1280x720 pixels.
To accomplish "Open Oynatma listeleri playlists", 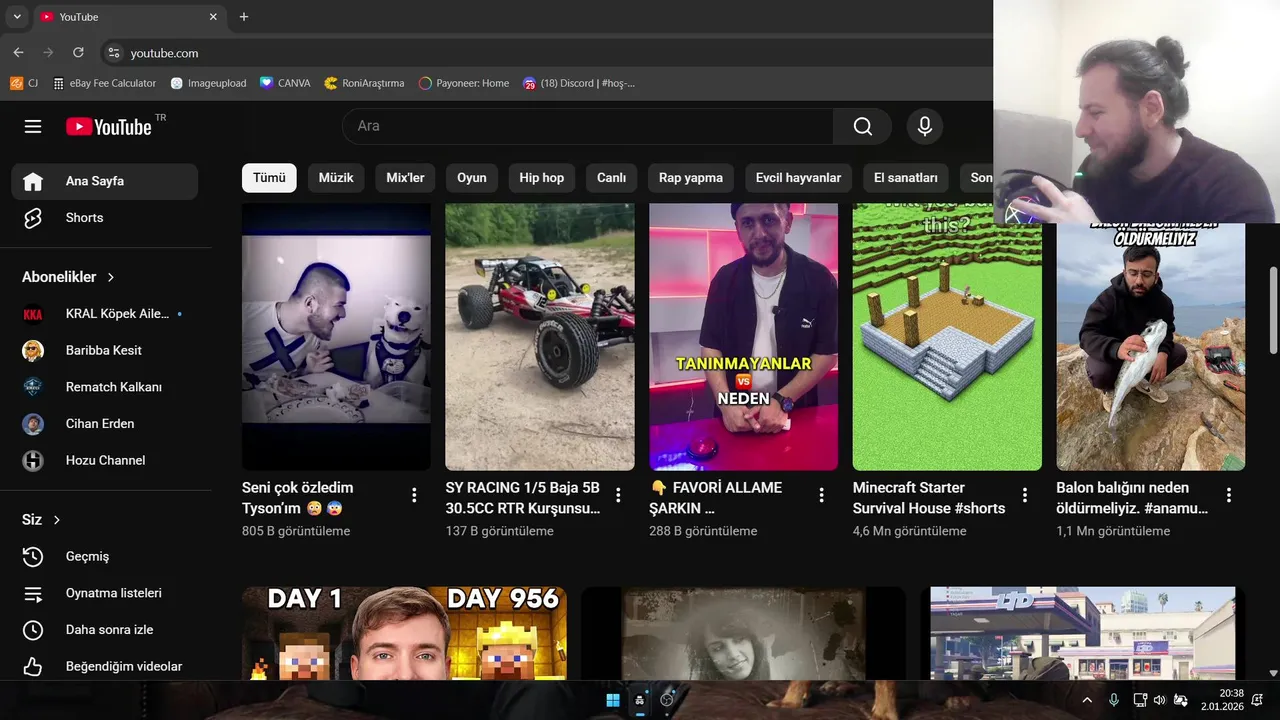I will pyautogui.click(x=105, y=593).
